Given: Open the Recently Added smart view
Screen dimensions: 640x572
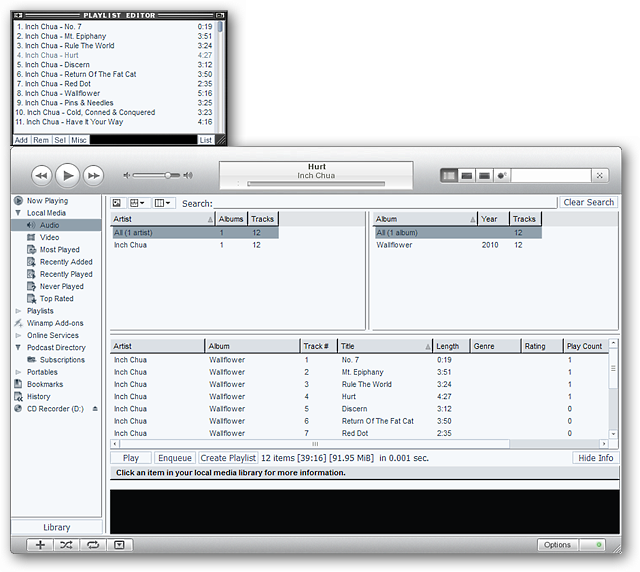Looking at the screenshot, I should [x=66, y=262].
